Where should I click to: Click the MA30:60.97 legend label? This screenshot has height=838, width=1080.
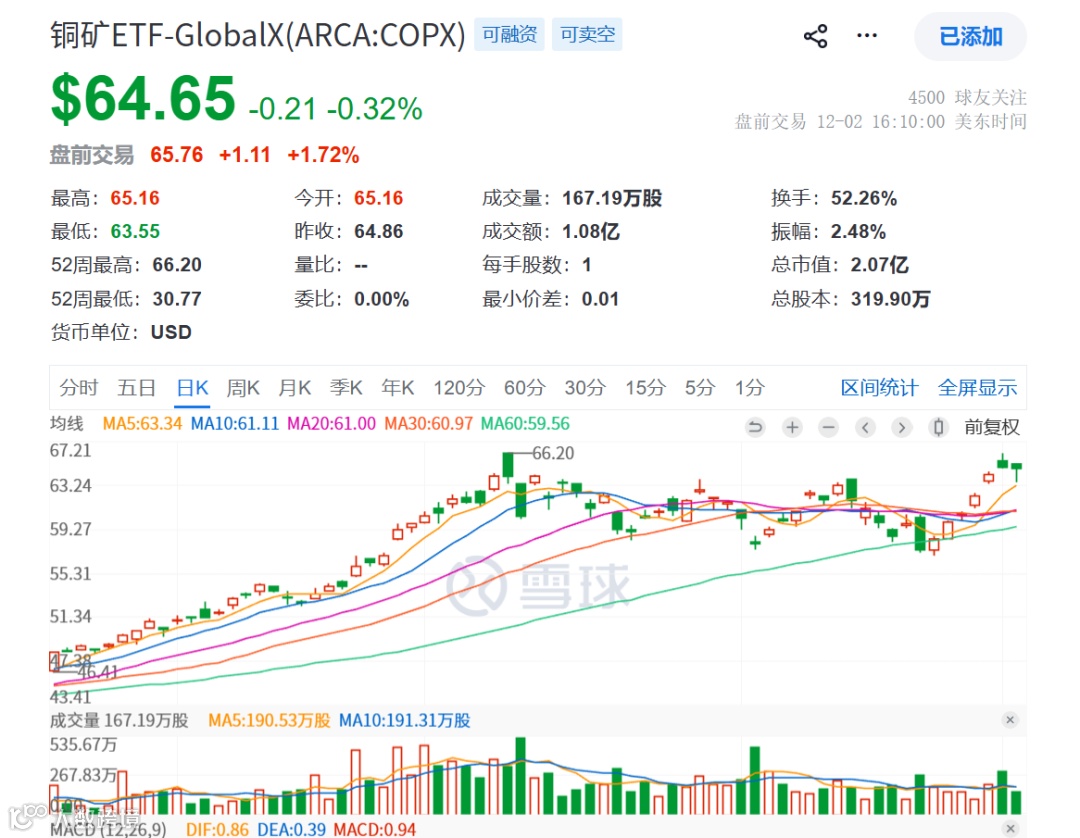(428, 423)
